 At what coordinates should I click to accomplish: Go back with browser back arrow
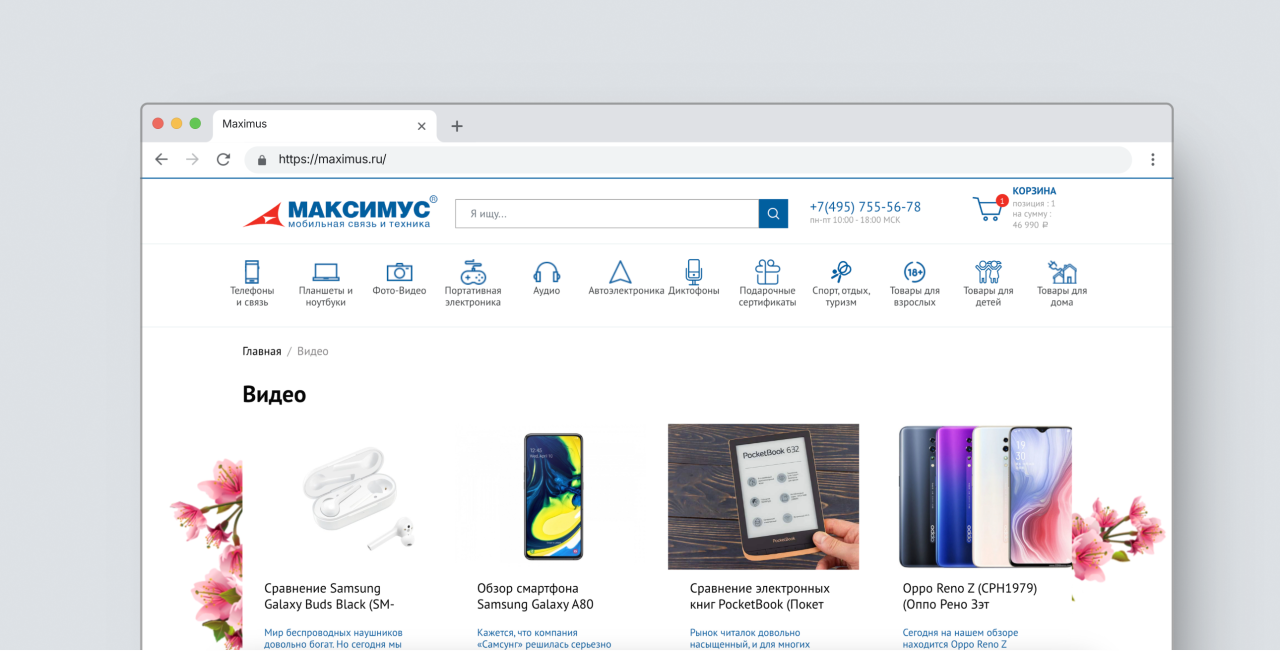[161, 159]
